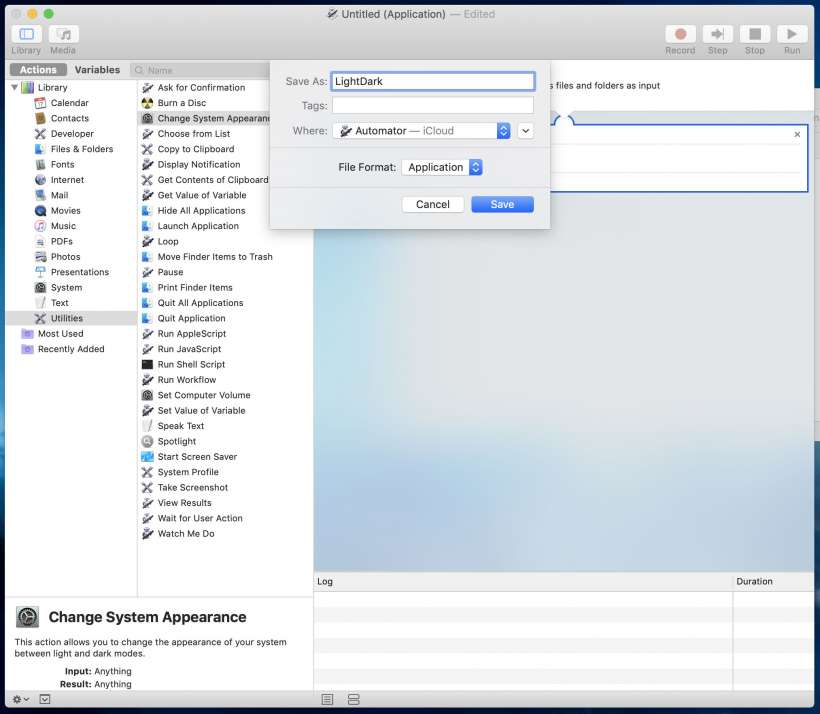Select Run Shell Script action
This screenshot has width=820, height=714.
tap(191, 365)
